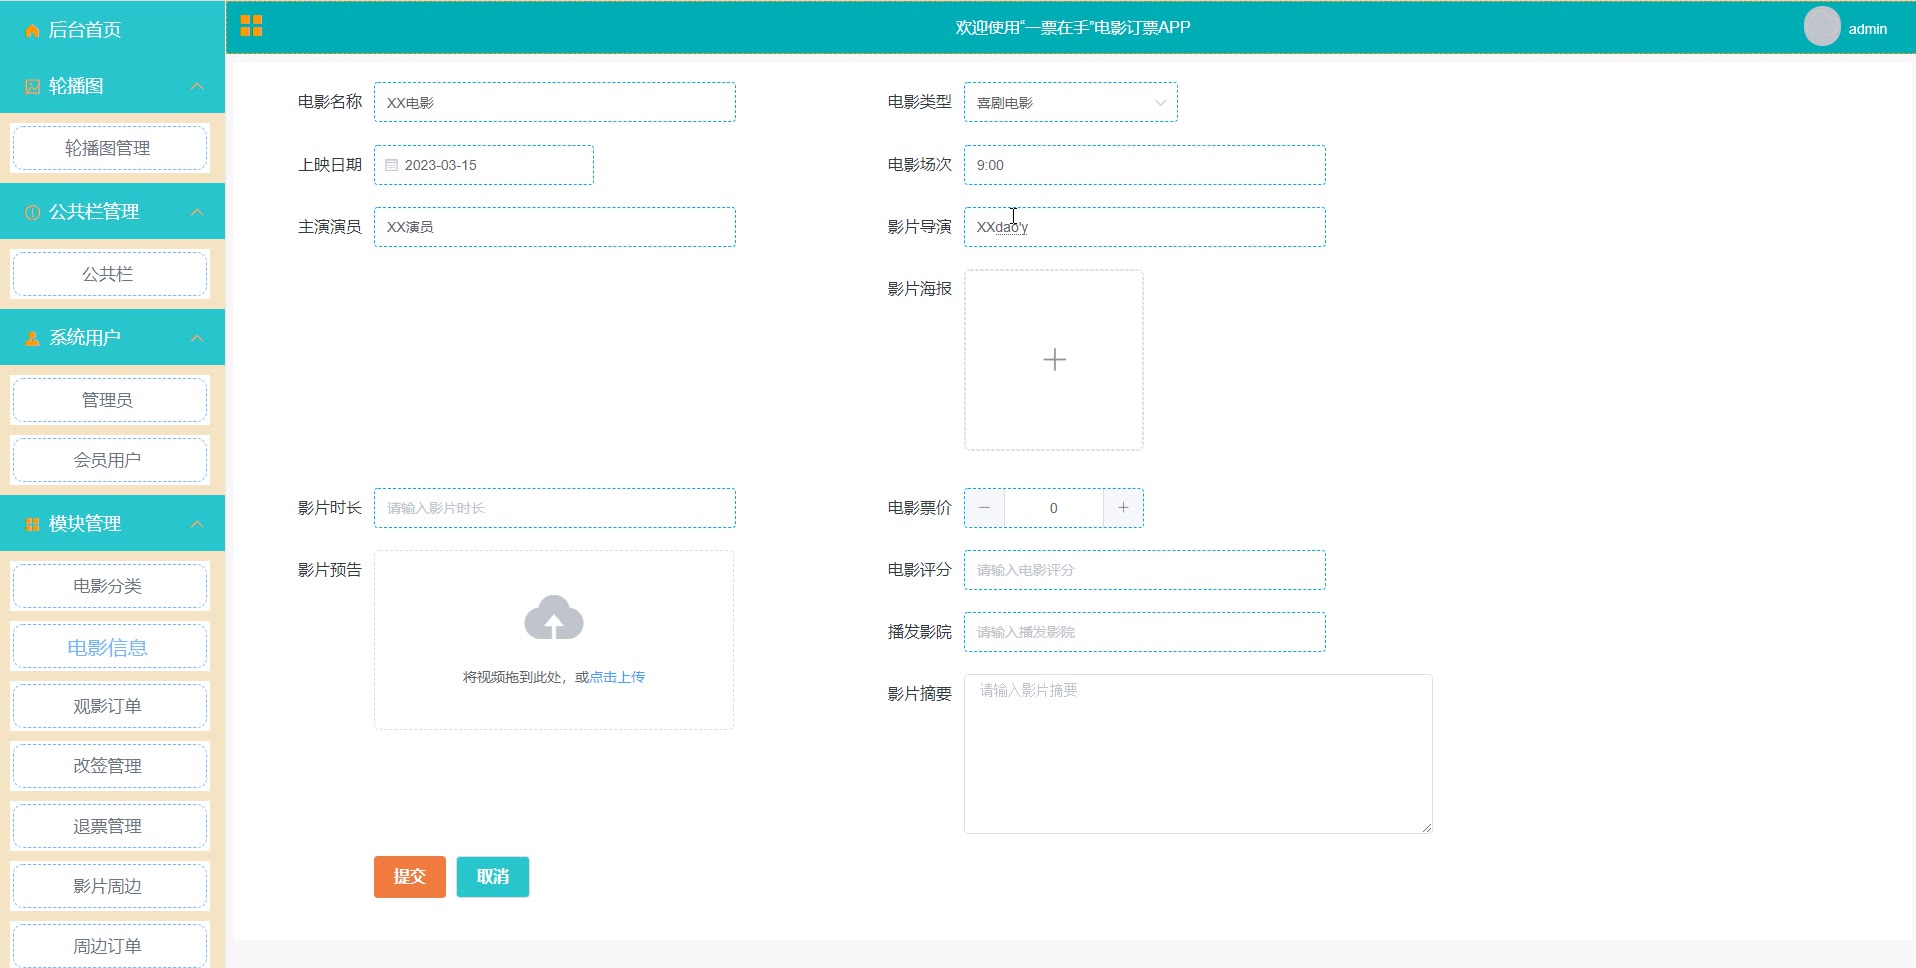Open 公共栏 menu item
Image resolution: width=1916 pixels, height=968 pixels.
click(x=109, y=274)
